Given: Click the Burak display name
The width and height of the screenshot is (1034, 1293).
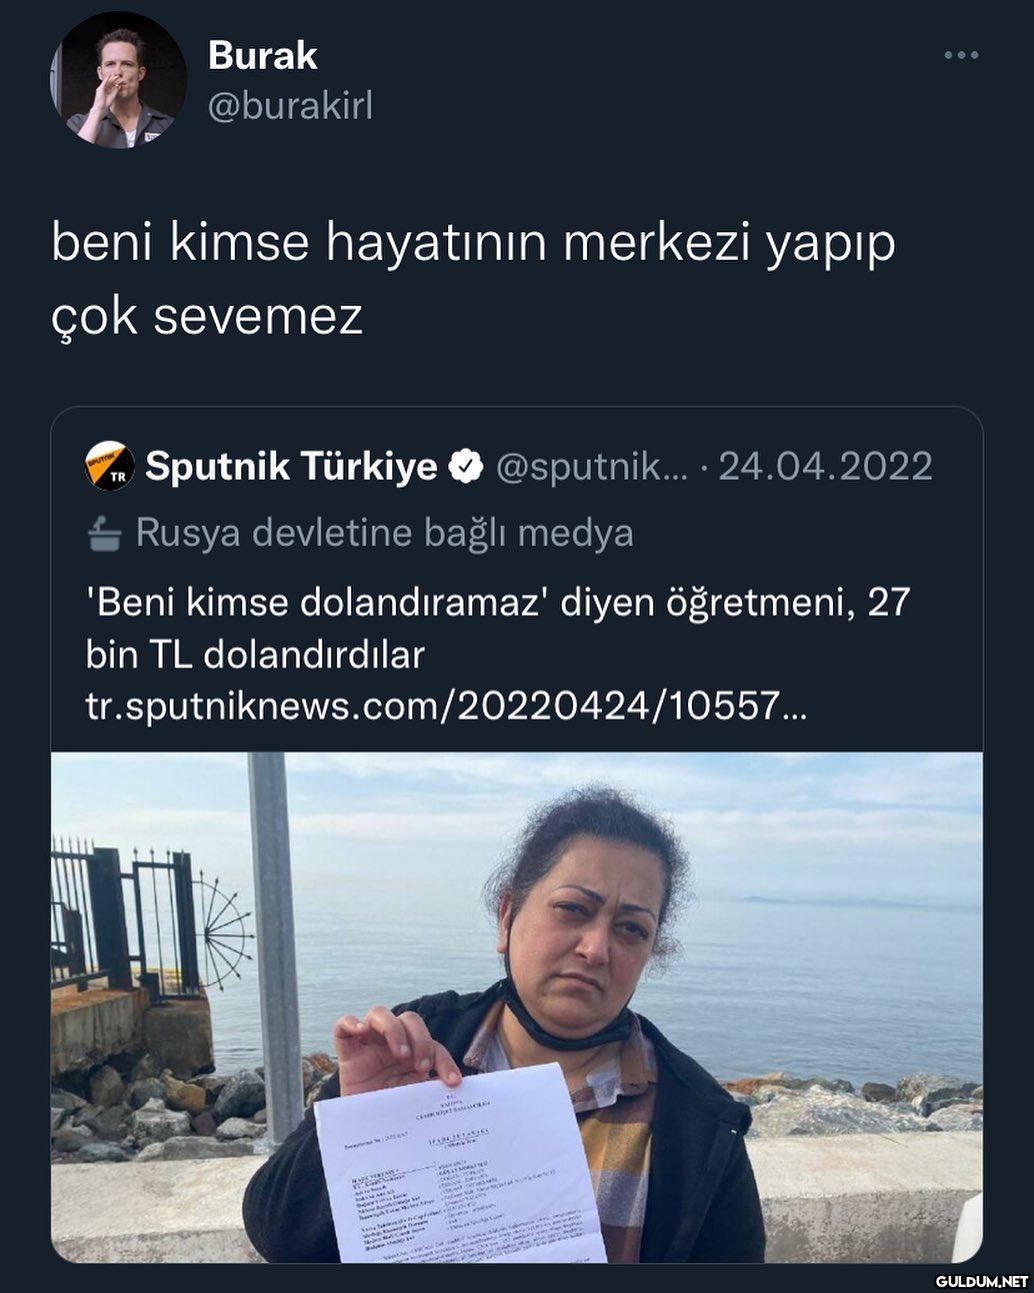Looking at the screenshot, I should pyautogui.click(x=262, y=55).
